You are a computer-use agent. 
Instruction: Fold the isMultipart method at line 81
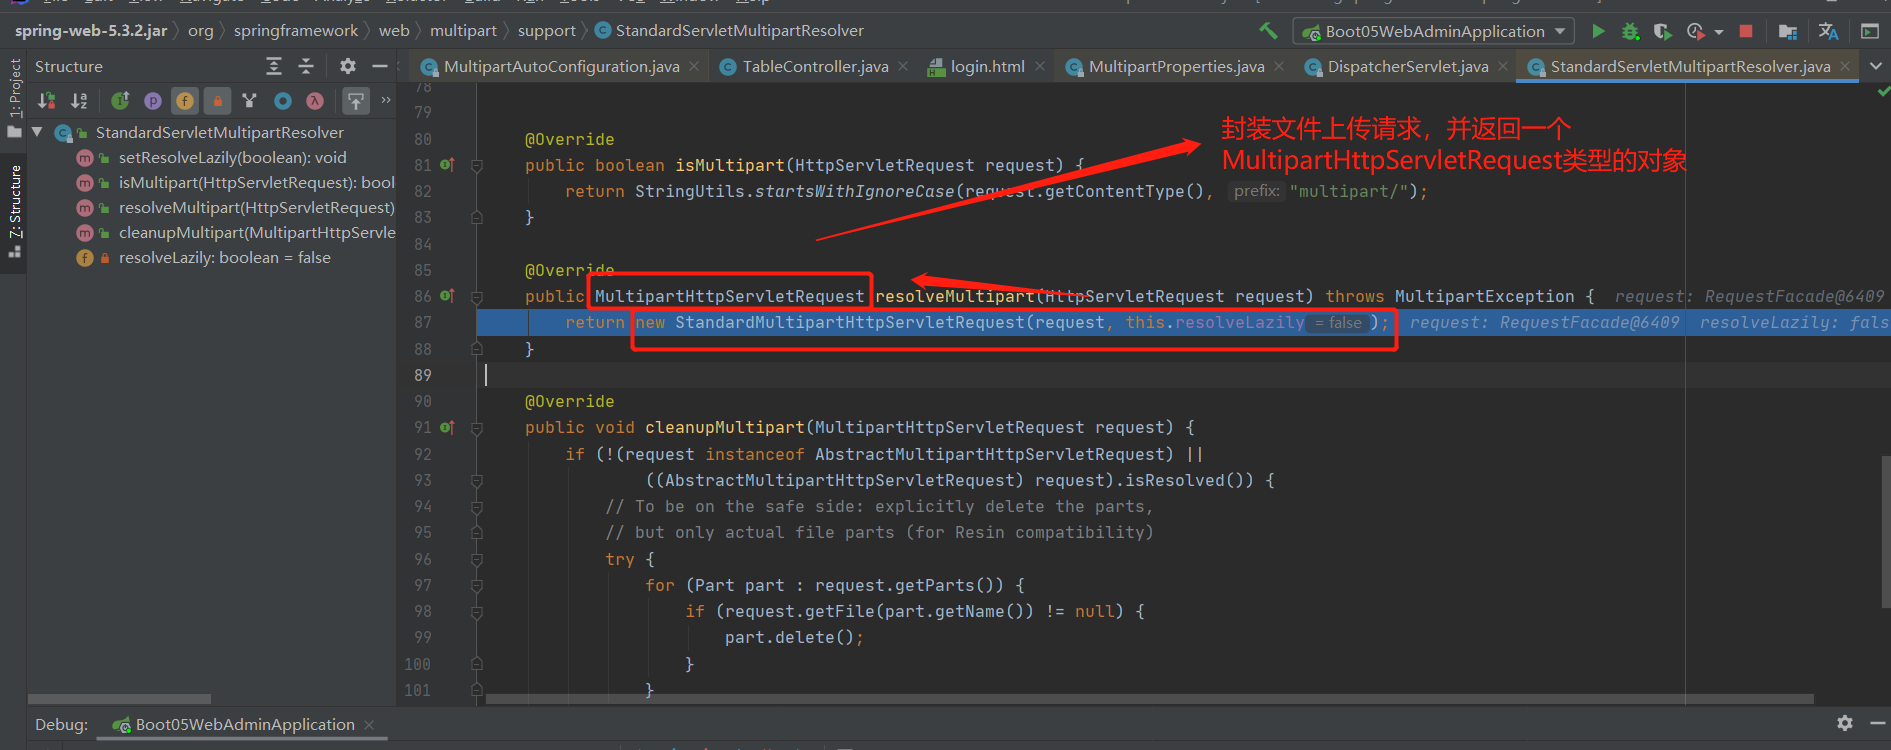coord(477,166)
